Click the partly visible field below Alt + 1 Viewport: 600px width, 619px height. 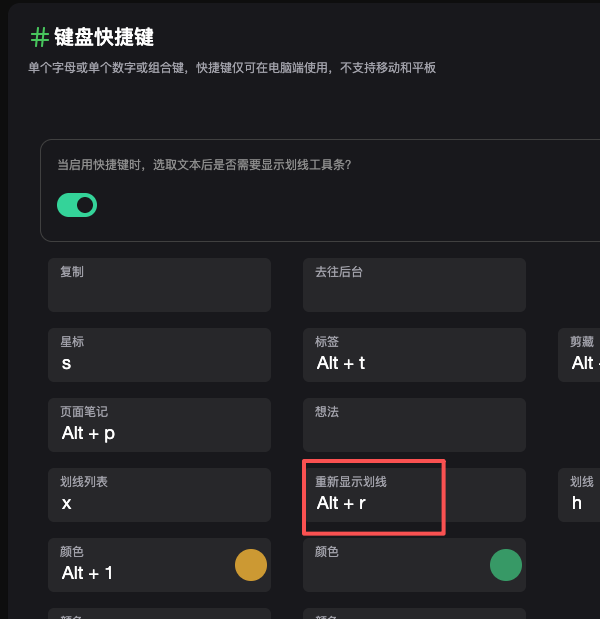pos(159,614)
